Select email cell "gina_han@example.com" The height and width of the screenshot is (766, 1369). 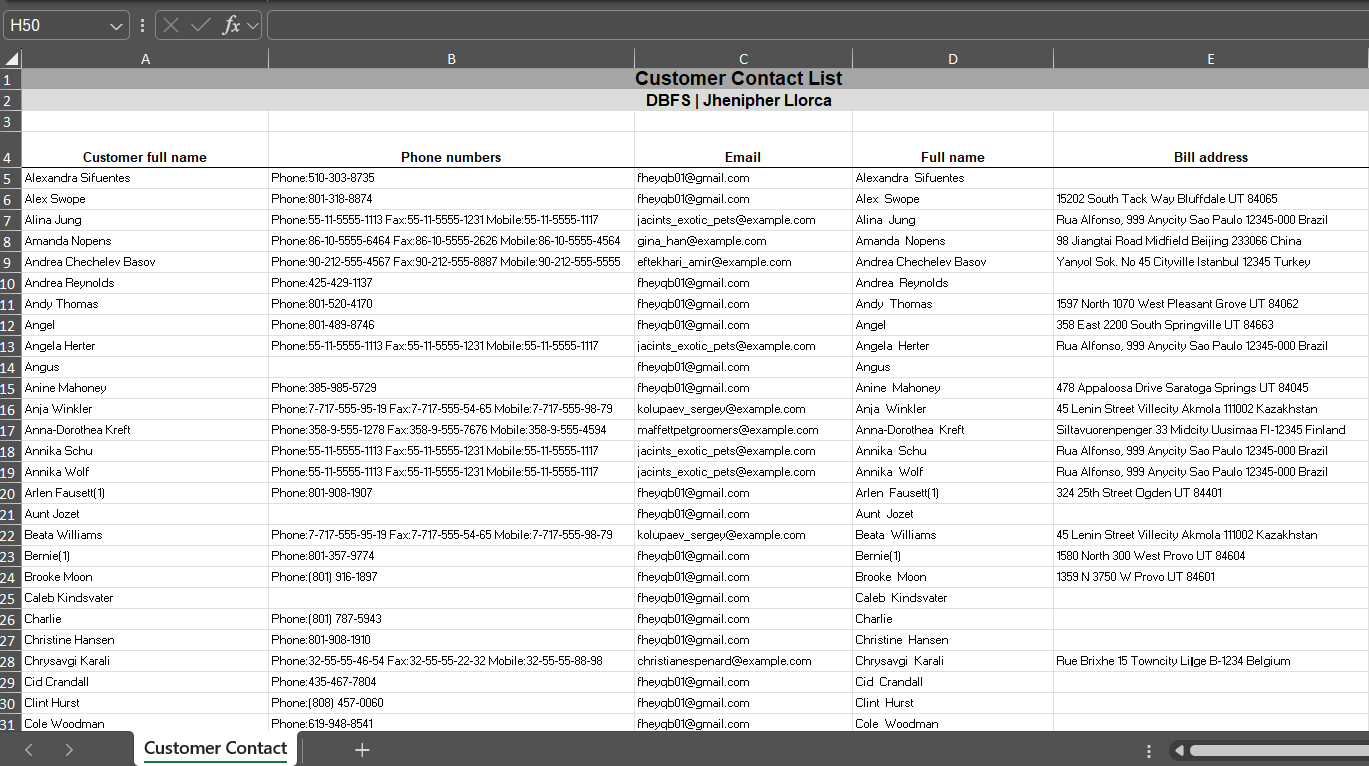[743, 241]
